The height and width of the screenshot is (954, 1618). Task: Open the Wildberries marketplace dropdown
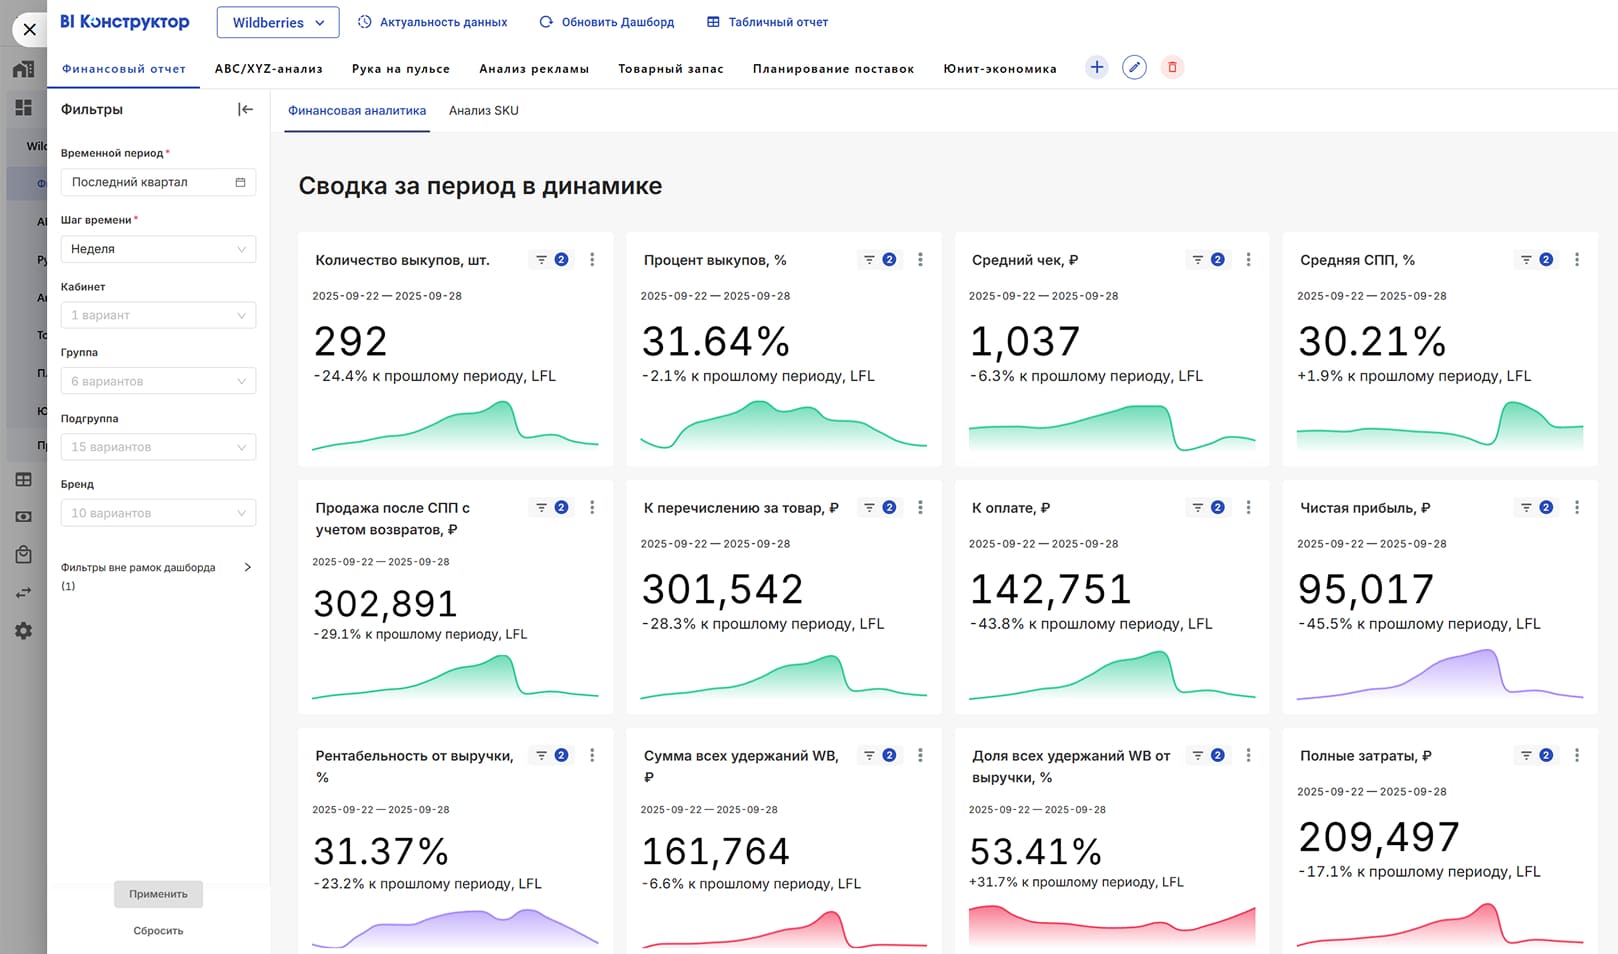tap(278, 22)
